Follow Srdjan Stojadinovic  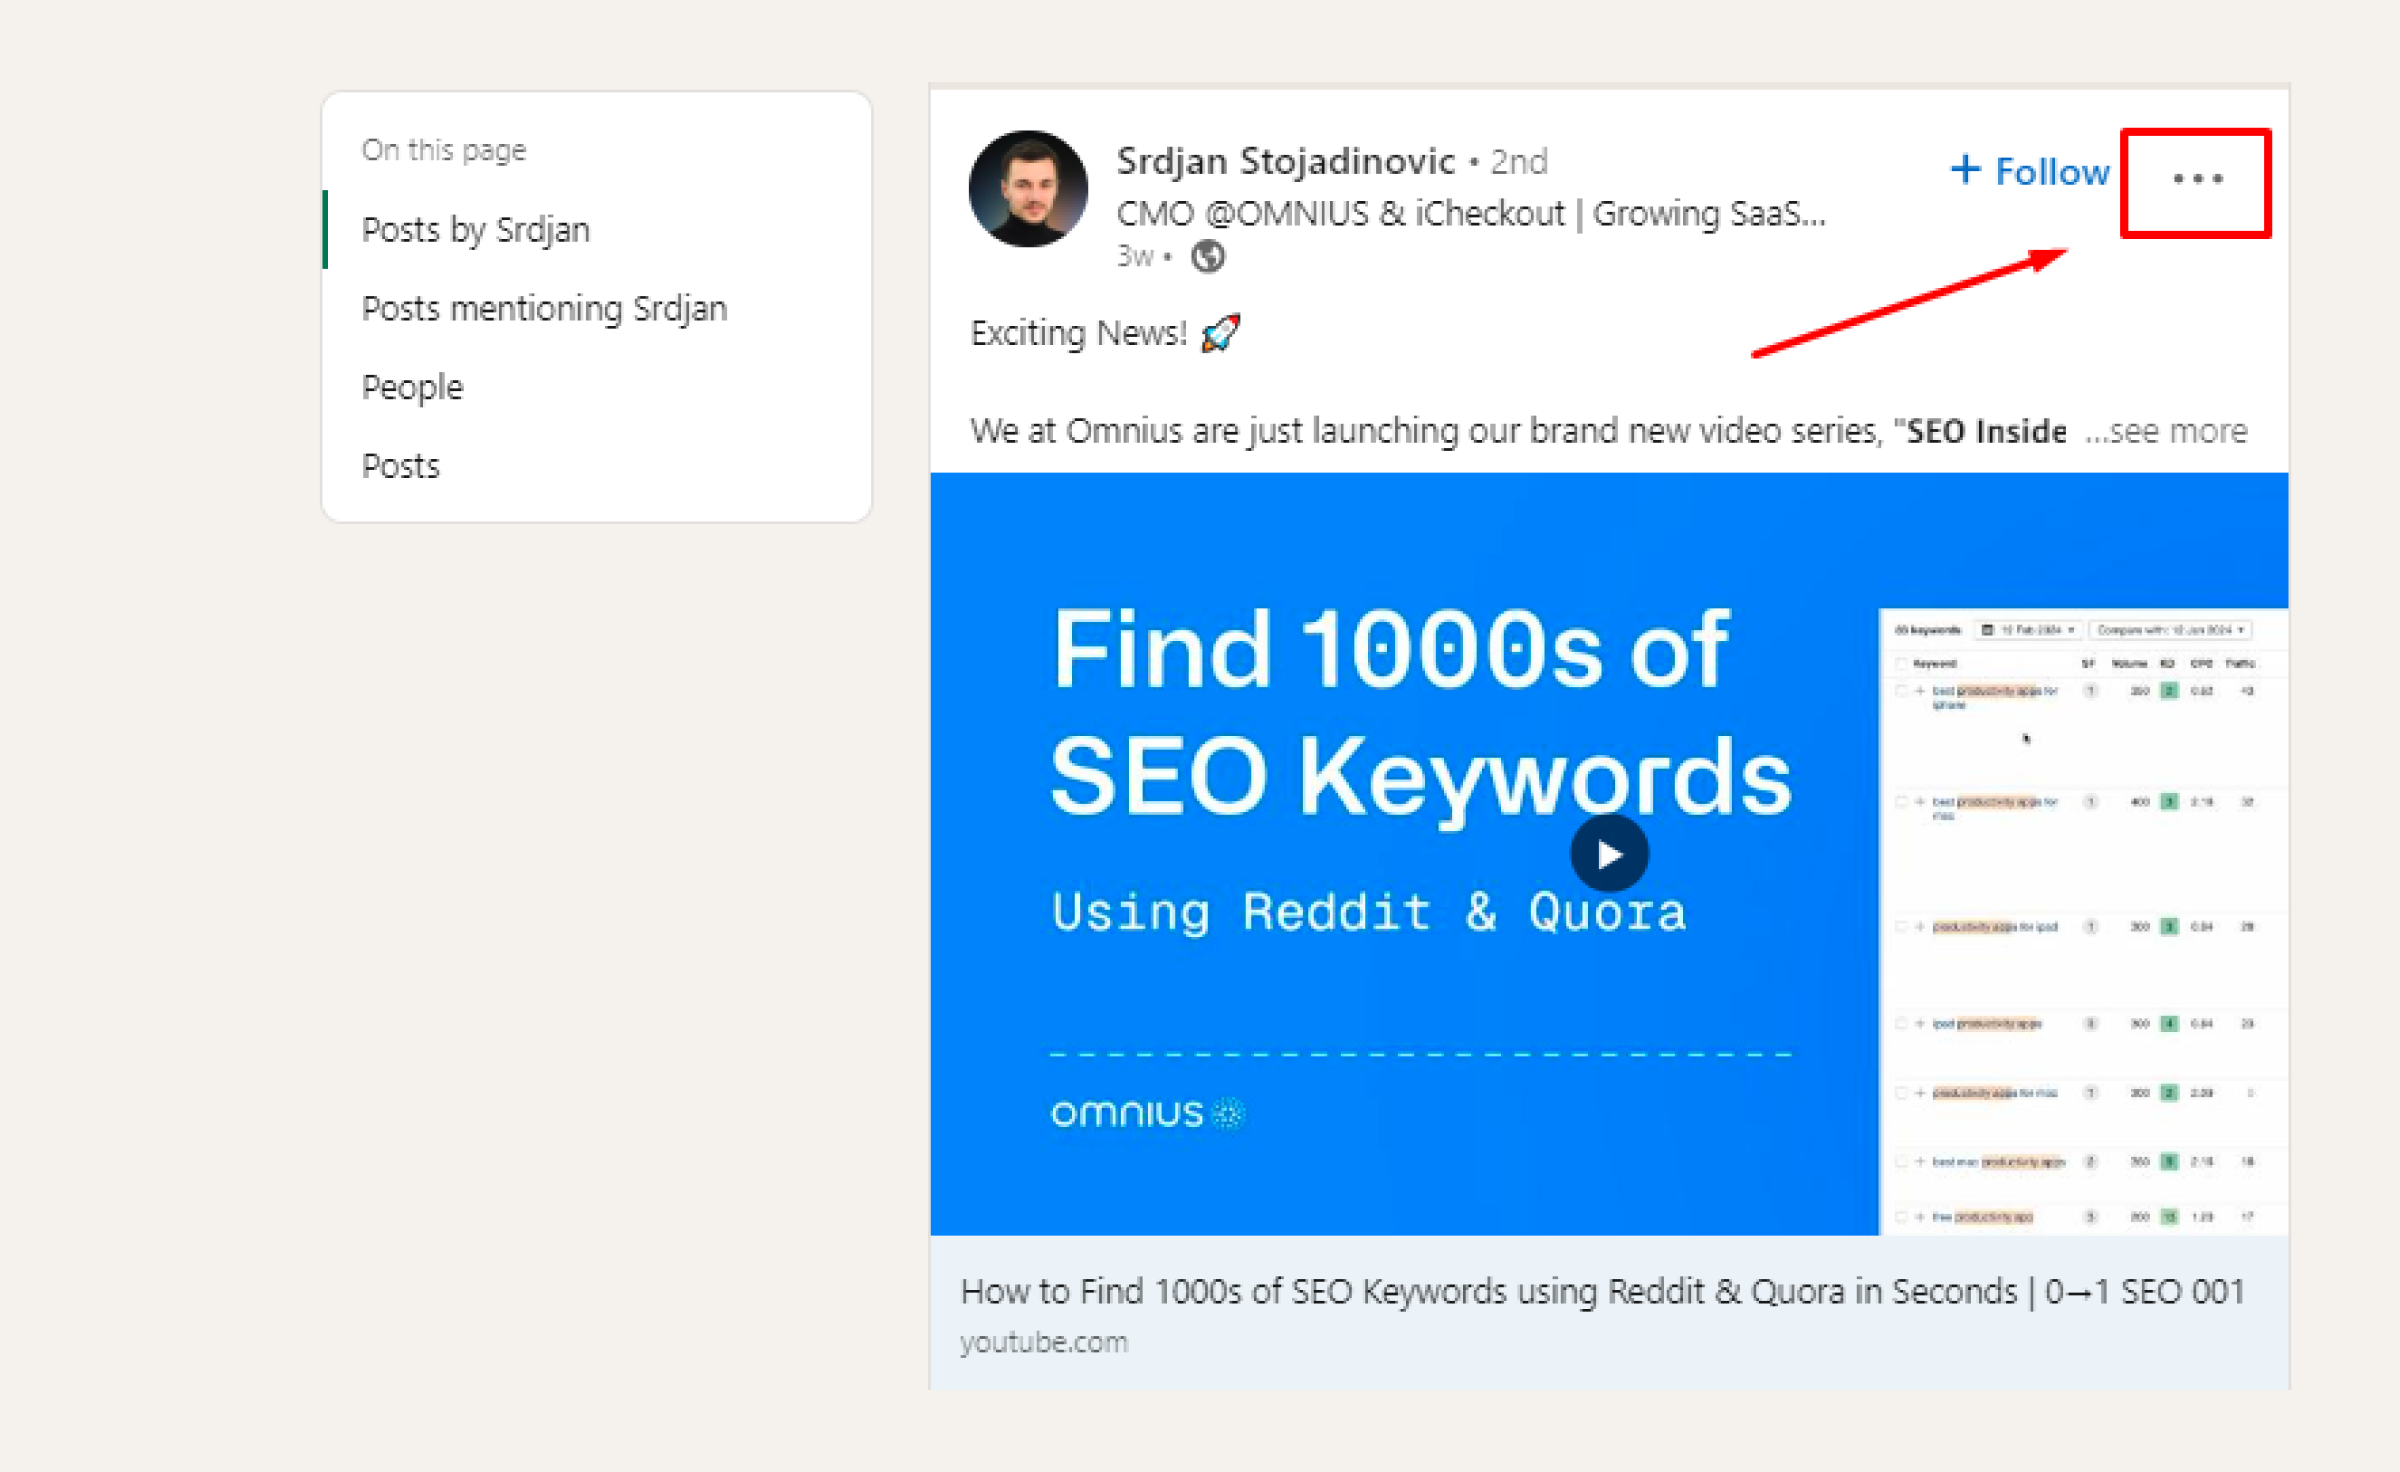click(2030, 171)
